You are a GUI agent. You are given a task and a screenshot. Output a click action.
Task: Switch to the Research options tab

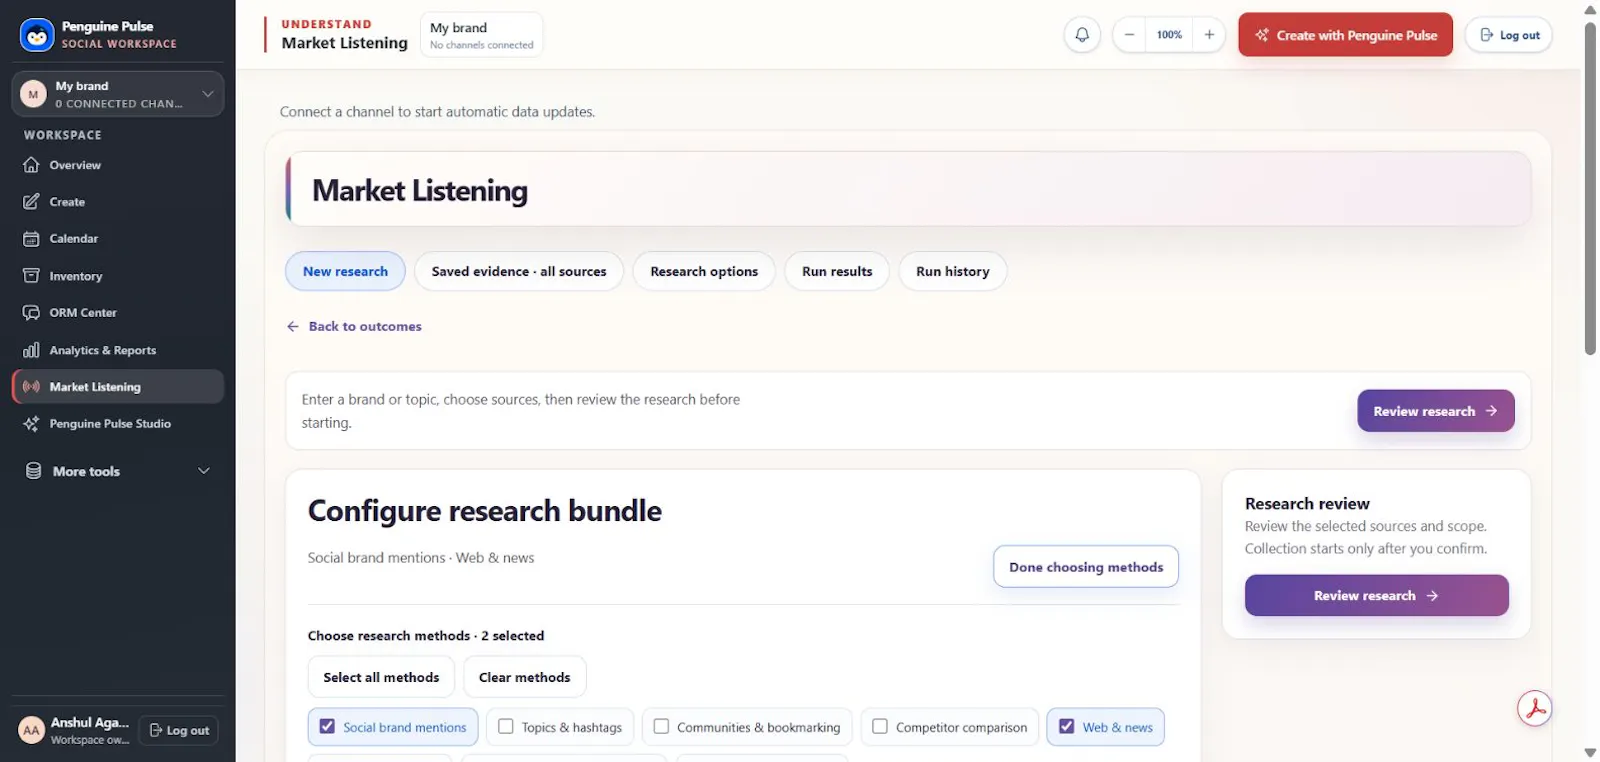coord(704,271)
